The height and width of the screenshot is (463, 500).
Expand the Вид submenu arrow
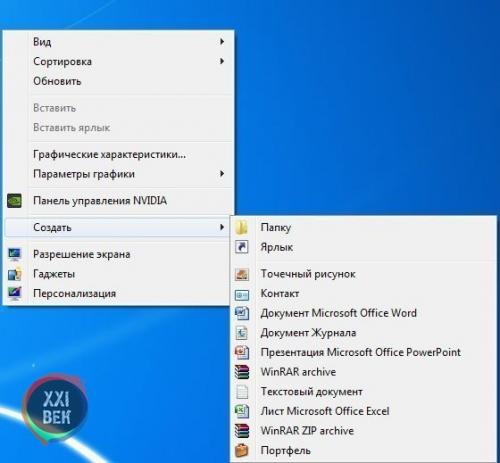pyautogui.click(x=222, y=42)
